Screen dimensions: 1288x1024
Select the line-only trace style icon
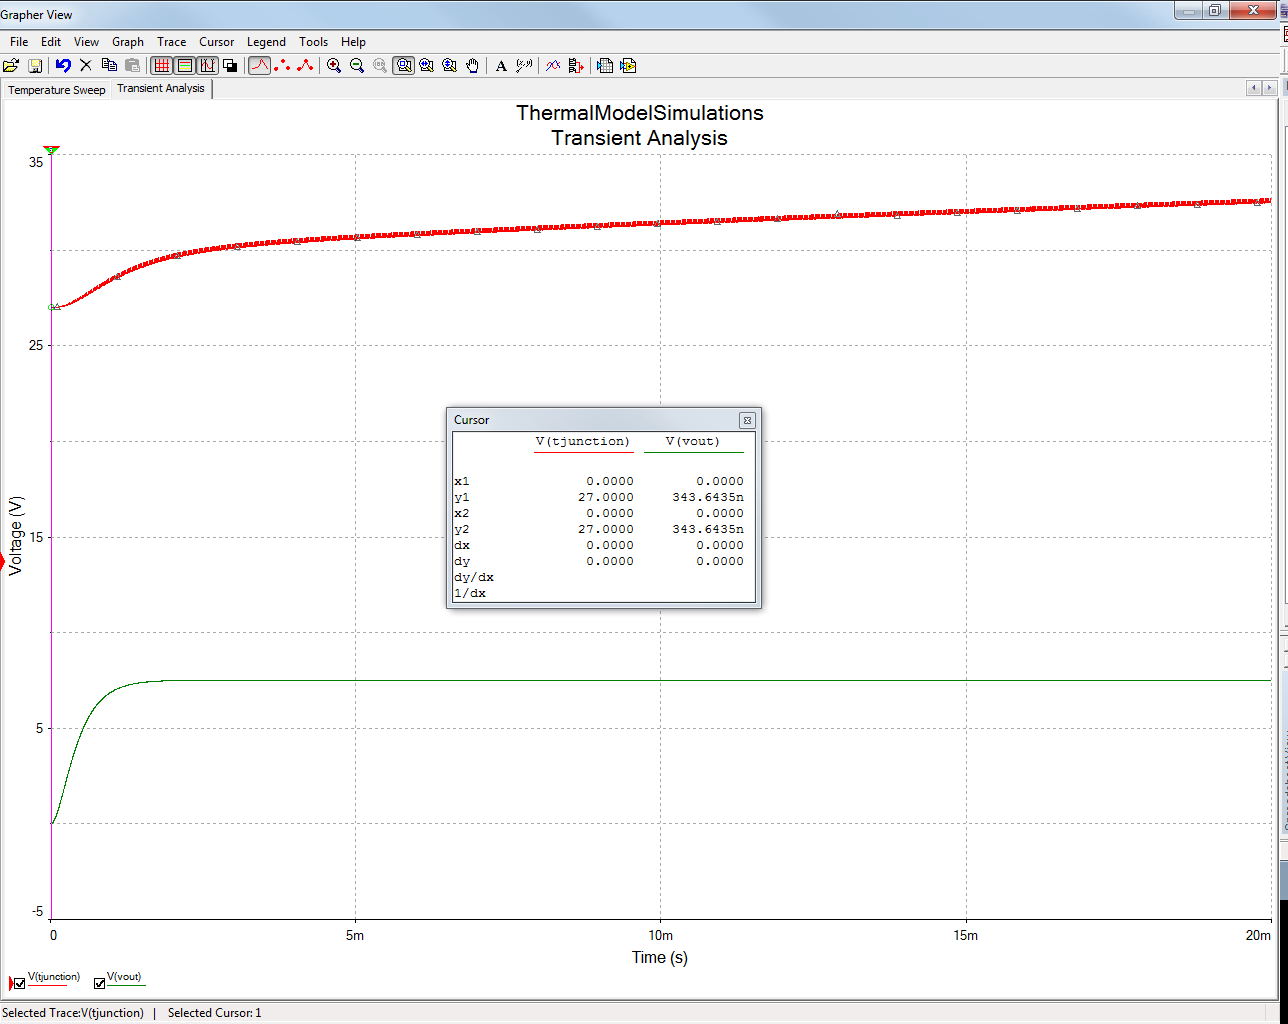click(x=259, y=66)
